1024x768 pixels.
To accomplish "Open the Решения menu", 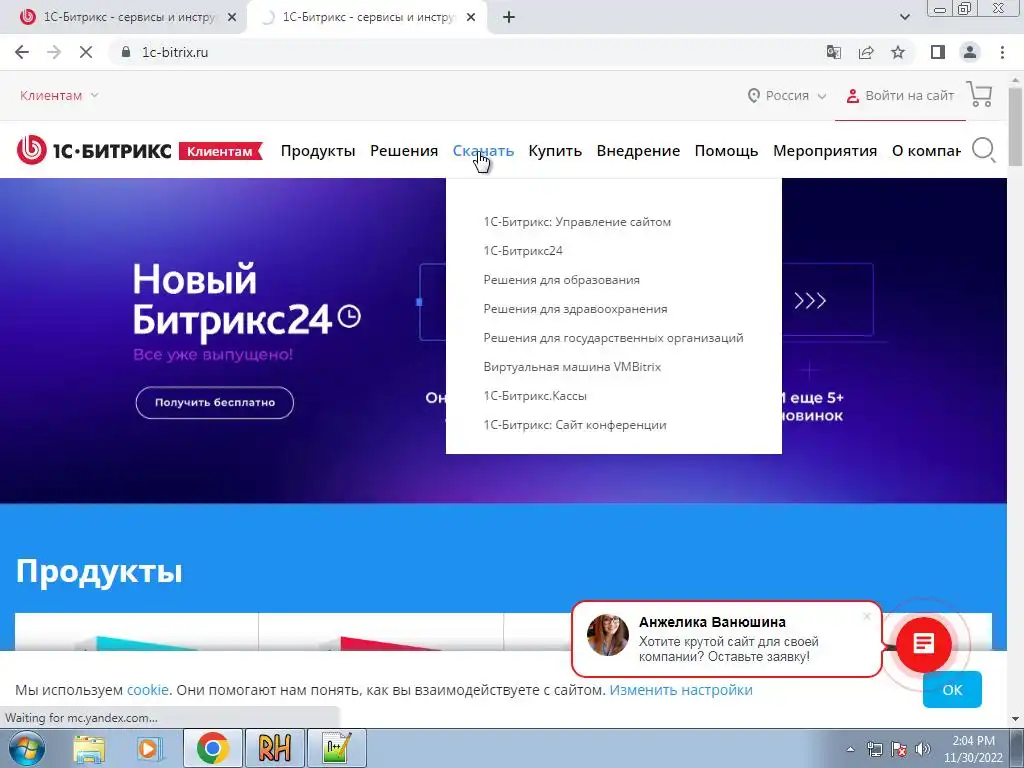I will tap(404, 151).
